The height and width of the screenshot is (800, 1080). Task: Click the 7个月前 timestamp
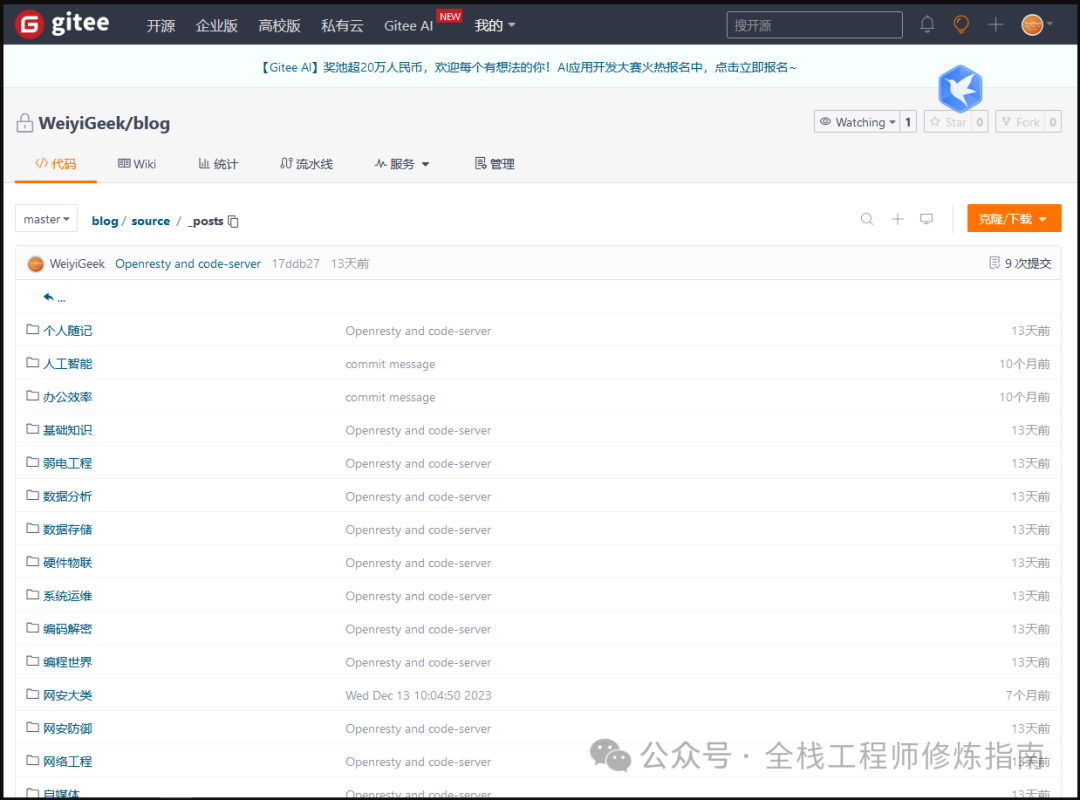pos(1028,695)
